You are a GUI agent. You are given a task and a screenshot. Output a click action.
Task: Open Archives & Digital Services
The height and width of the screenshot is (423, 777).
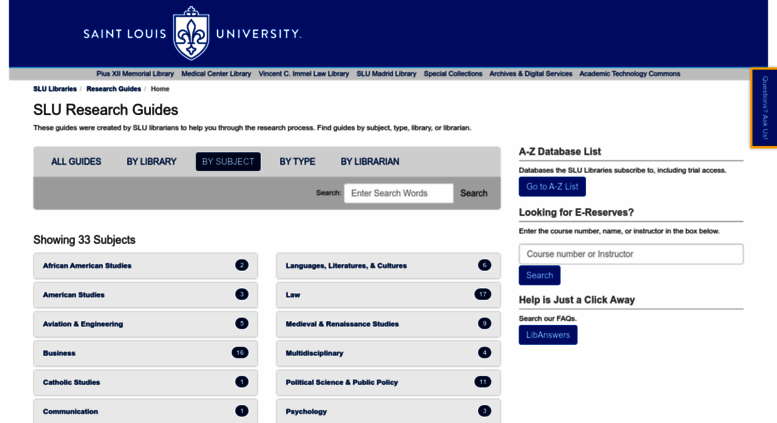[531, 74]
